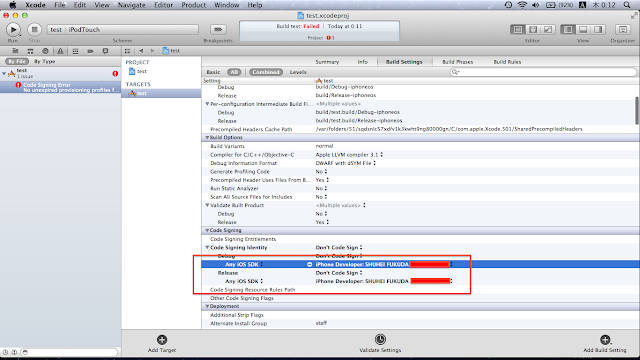Viewport: 640px width, 360px height.
Task: Go forward in the jump bar history
Action: [x=152, y=51]
